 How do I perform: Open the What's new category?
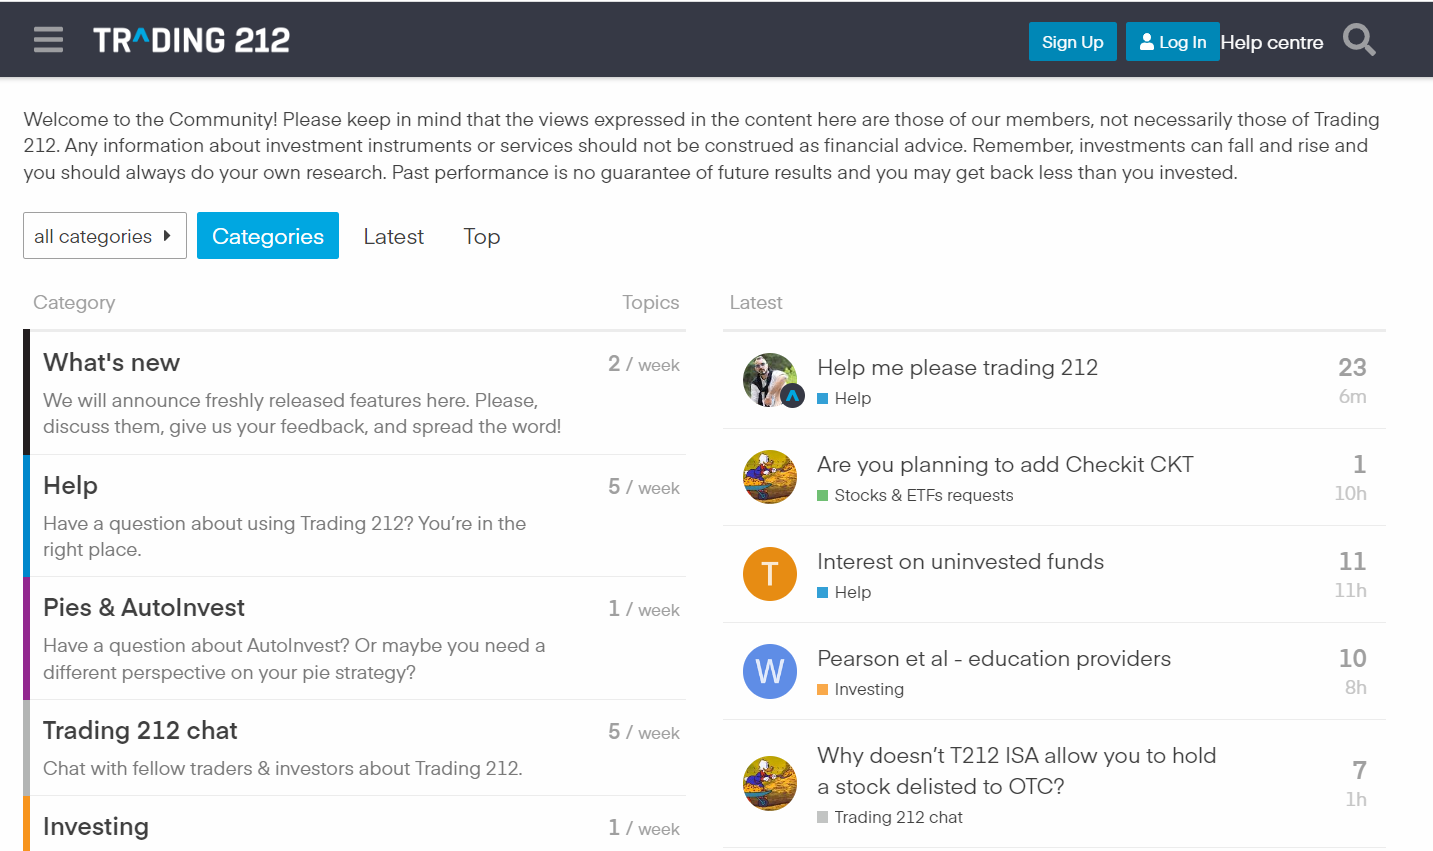111,362
